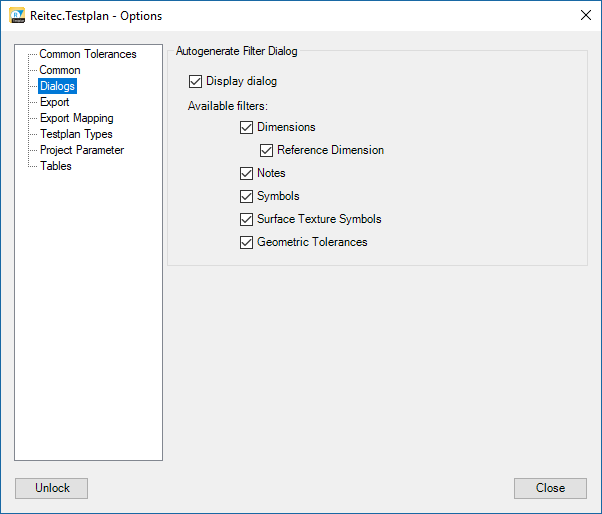The width and height of the screenshot is (602, 514).
Task: Select Testplan Types in the tree
Action: point(76,134)
